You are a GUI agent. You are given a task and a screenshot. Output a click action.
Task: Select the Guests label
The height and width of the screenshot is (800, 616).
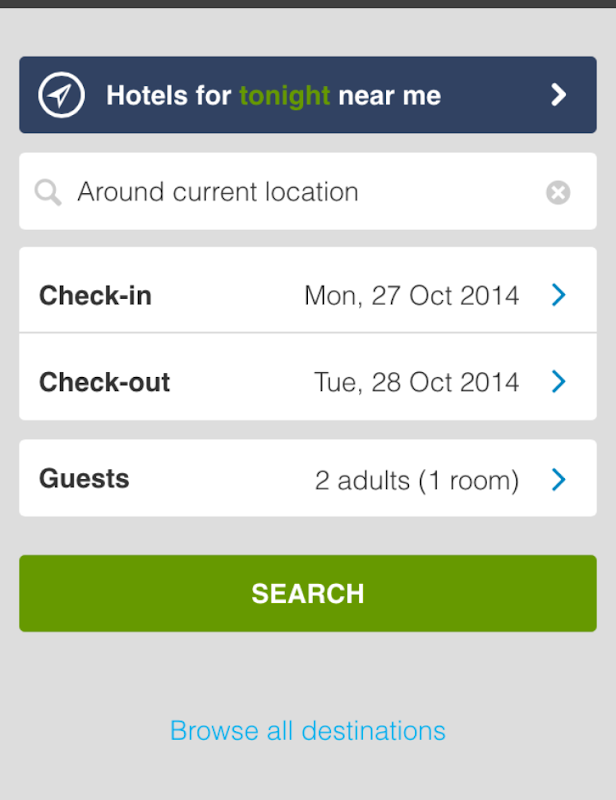tap(84, 479)
